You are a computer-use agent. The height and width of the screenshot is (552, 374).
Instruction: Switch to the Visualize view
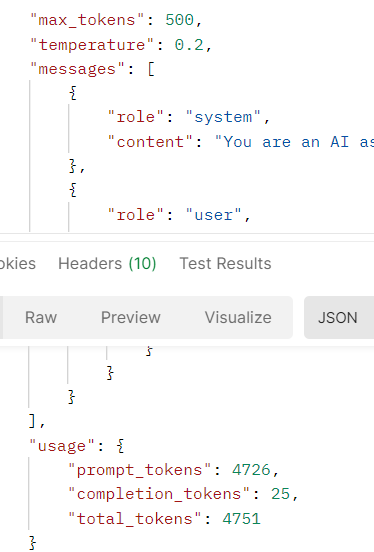click(x=238, y=318)
